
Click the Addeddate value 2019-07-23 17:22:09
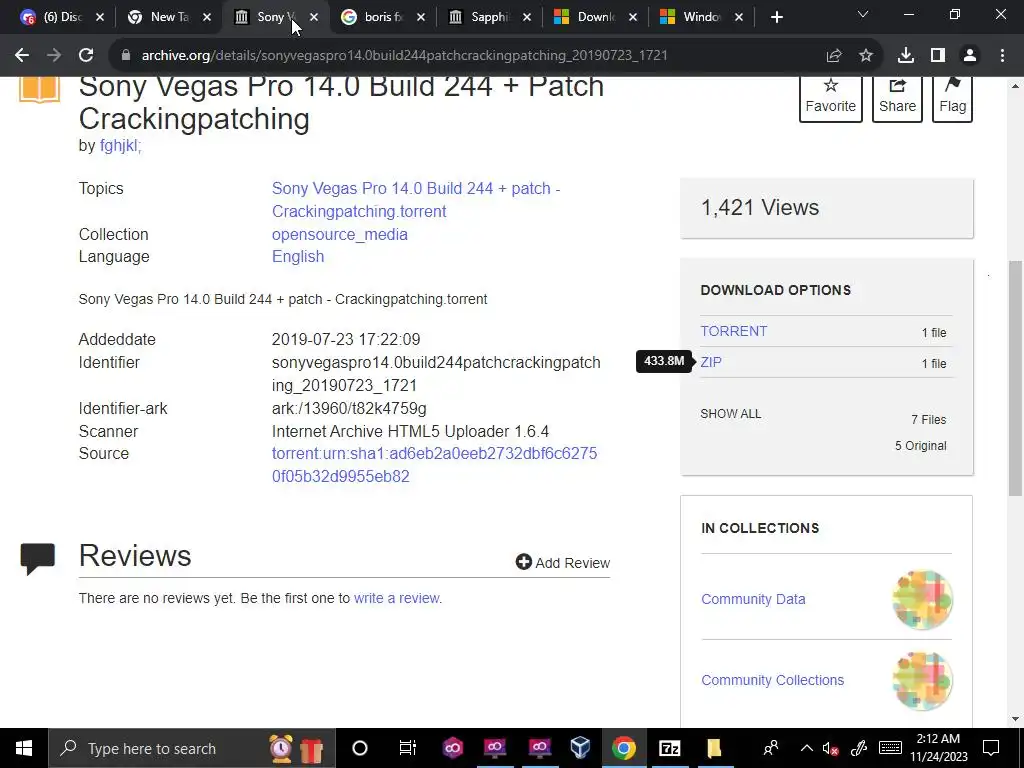coord(345,340)
